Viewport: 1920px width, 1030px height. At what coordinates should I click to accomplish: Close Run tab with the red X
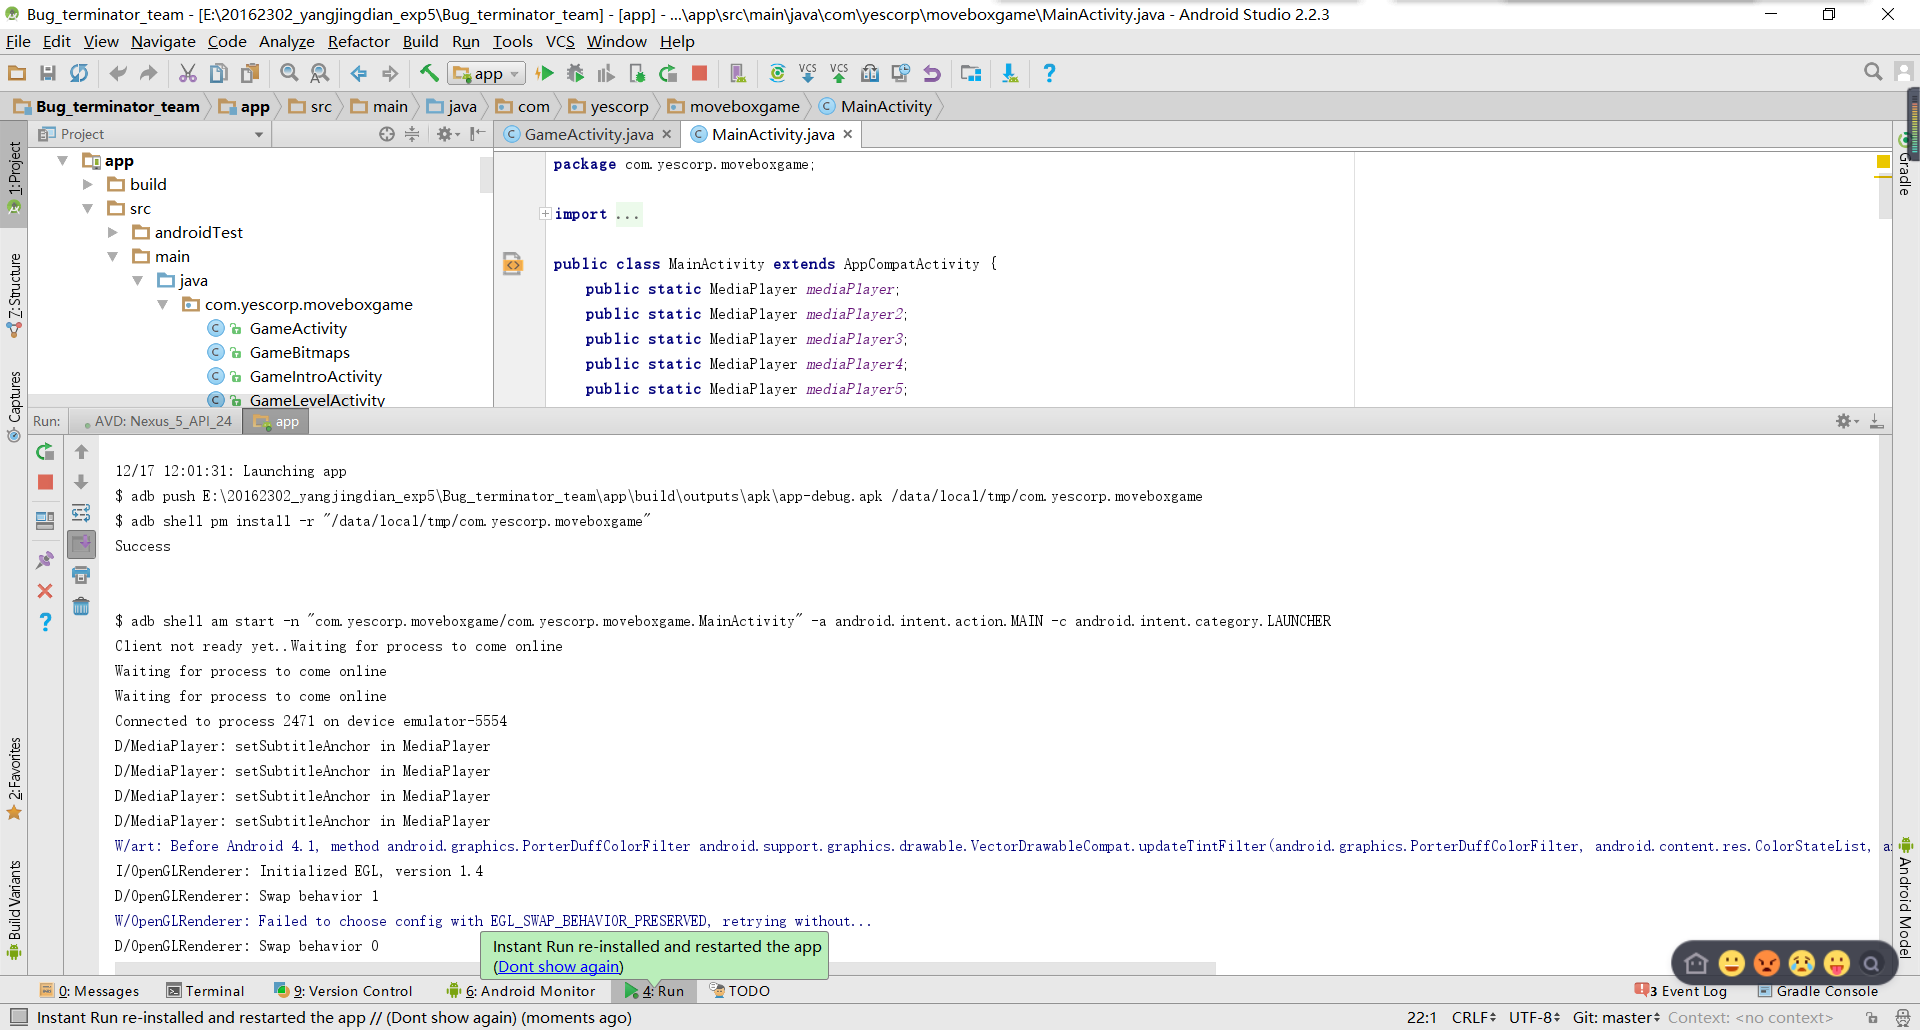(x=45, y=591)
